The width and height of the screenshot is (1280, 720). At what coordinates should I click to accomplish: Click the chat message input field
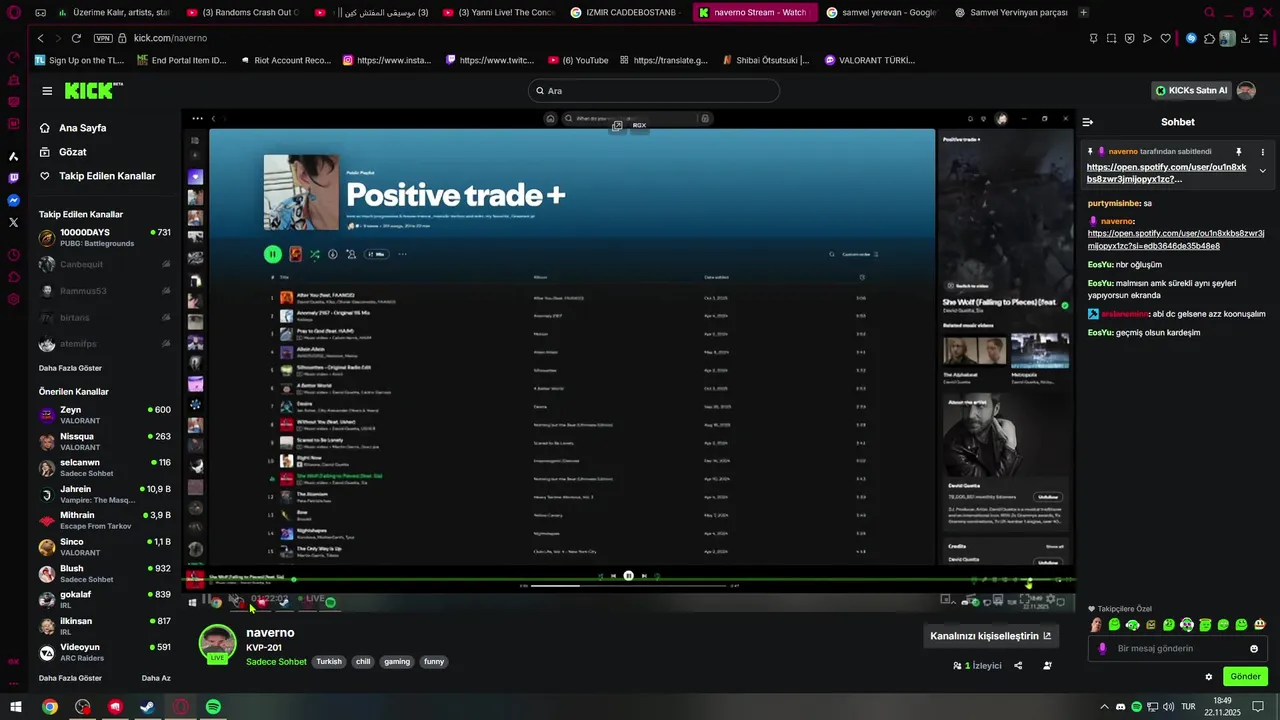click(1176, 649)
